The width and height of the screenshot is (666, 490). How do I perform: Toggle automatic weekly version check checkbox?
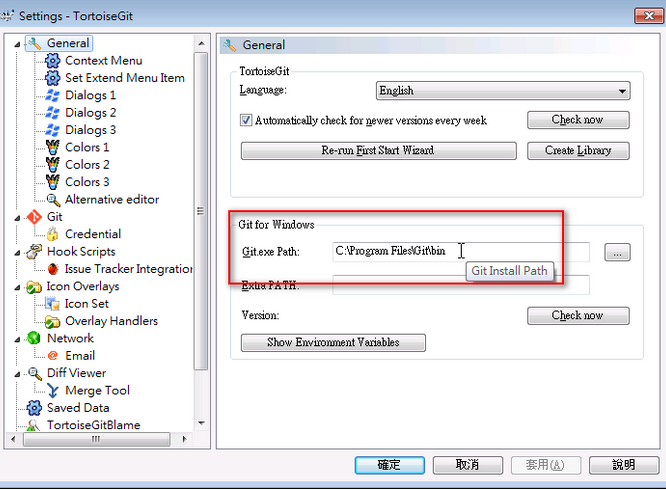pos(247,120)
